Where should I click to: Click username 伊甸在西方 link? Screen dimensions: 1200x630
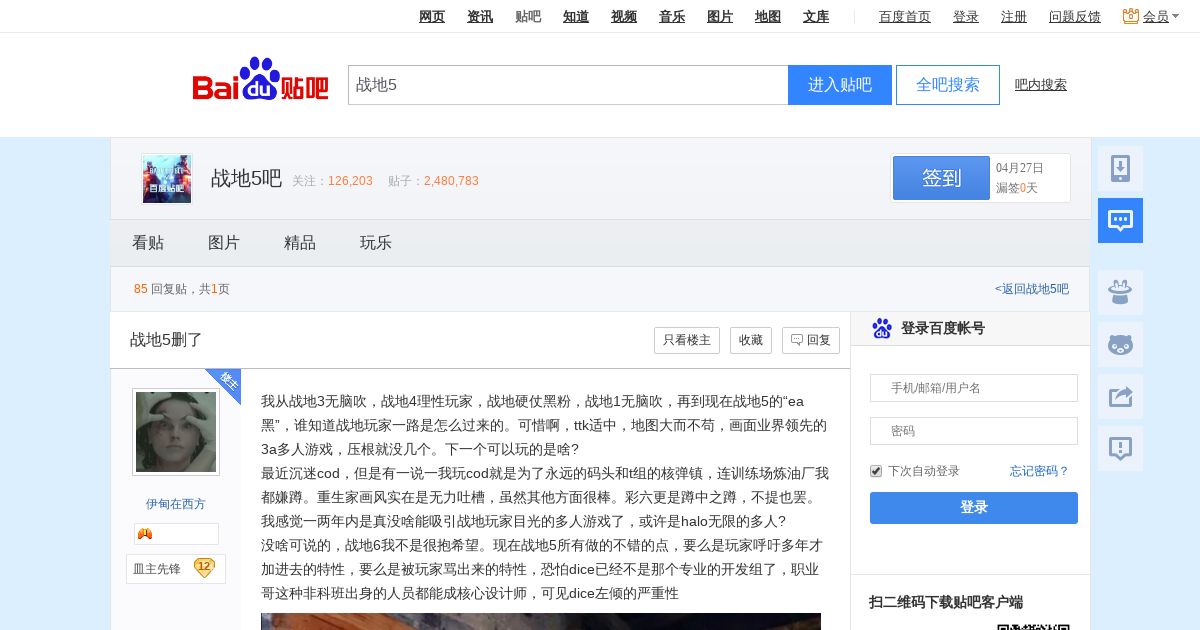click(x=176, y=504)
